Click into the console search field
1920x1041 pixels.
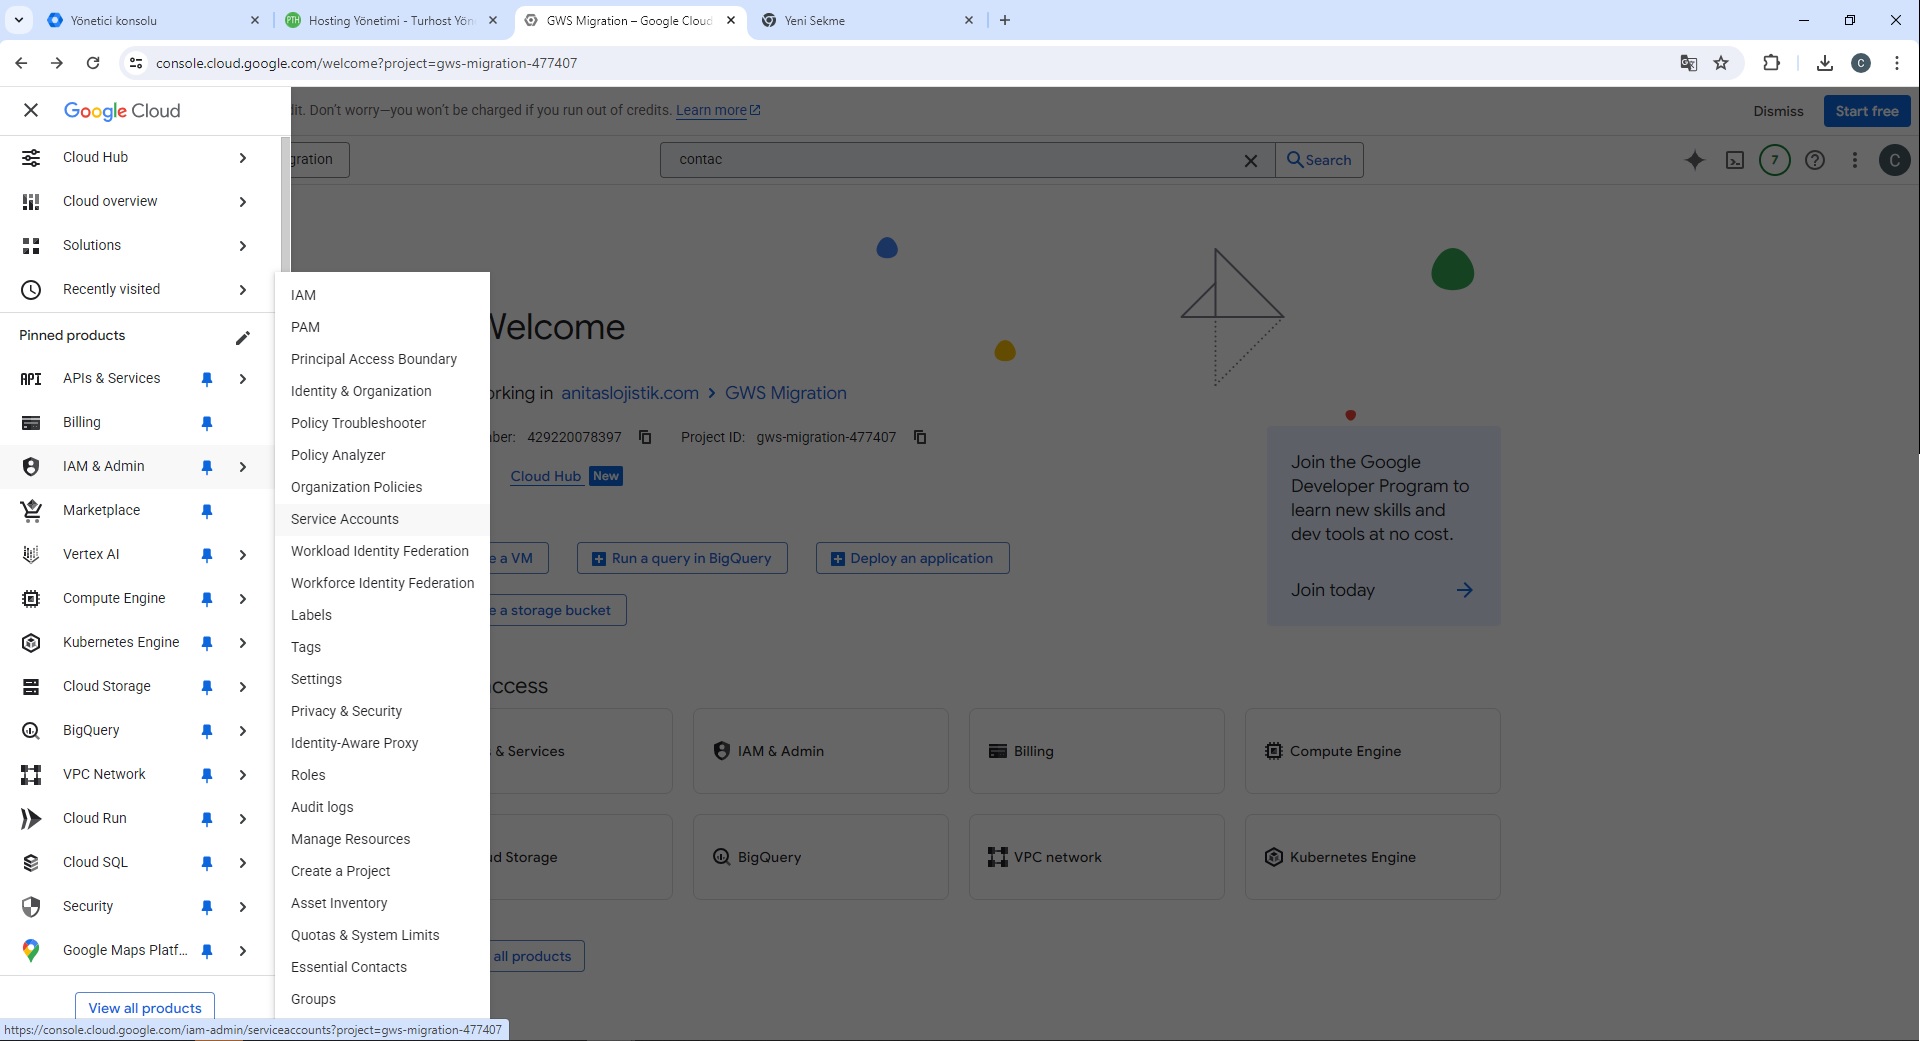(950, 160)
